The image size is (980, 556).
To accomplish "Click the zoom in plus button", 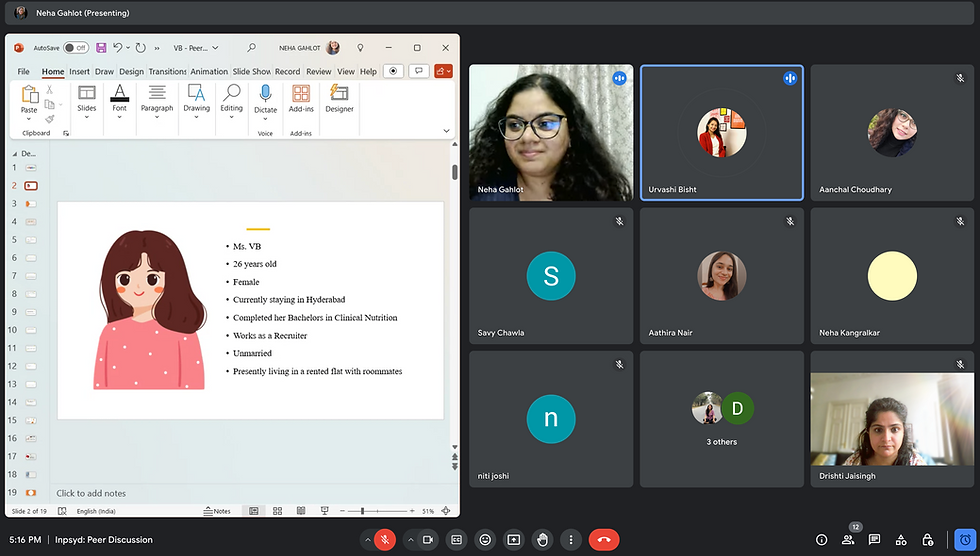I will point(412,511).
